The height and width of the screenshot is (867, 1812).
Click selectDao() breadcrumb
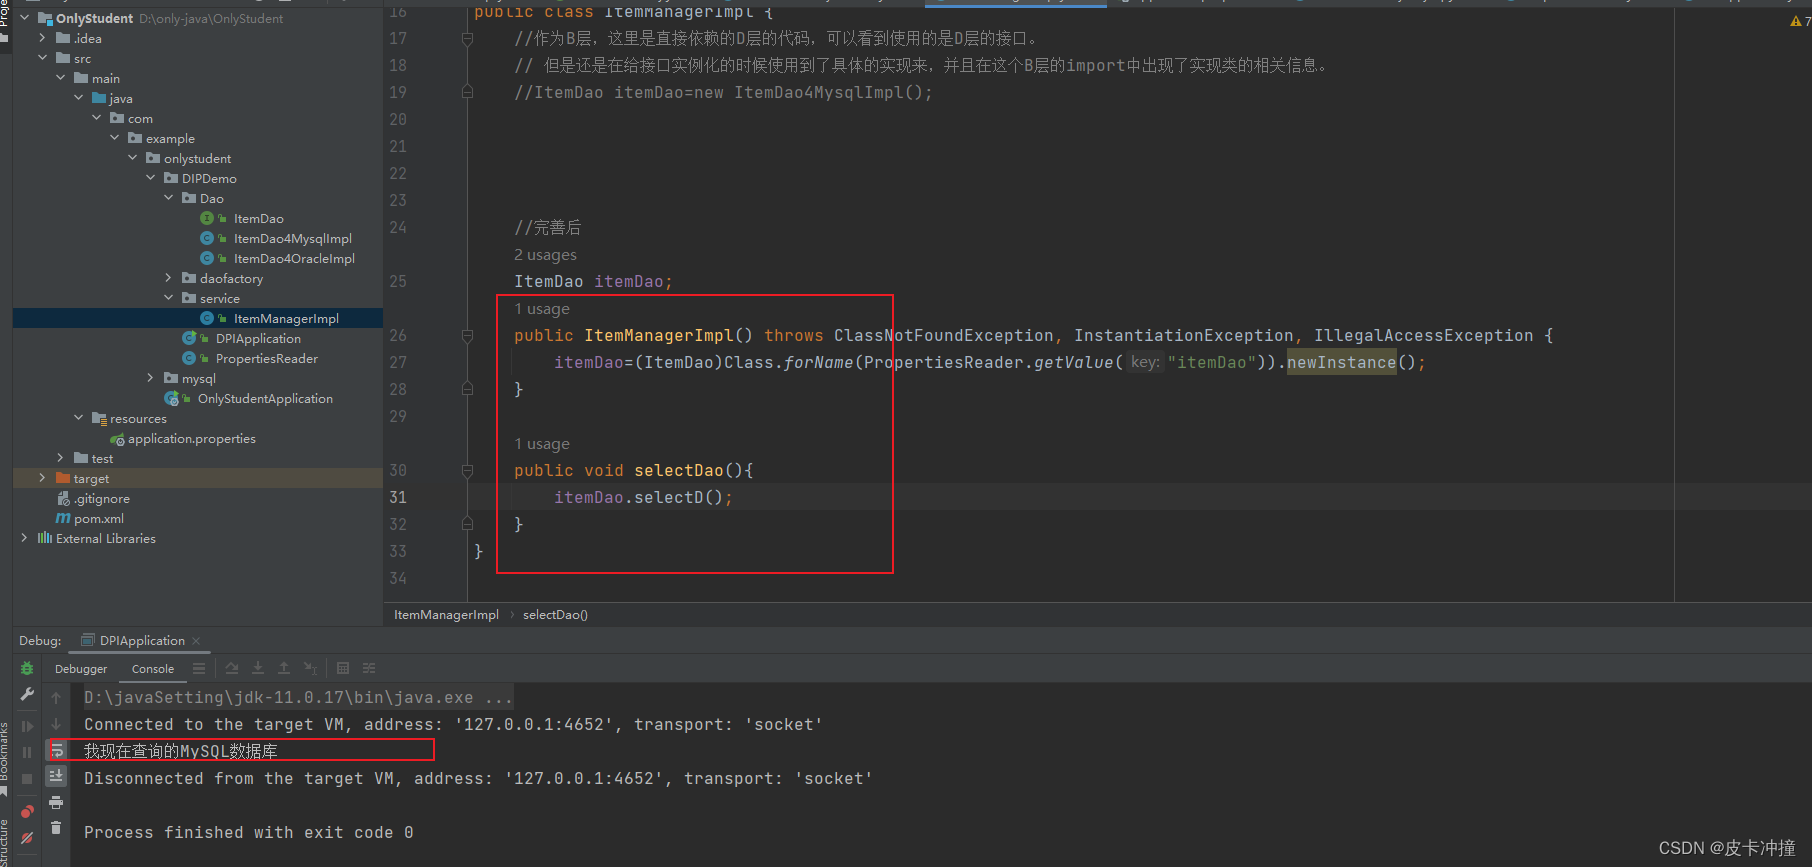555,615
